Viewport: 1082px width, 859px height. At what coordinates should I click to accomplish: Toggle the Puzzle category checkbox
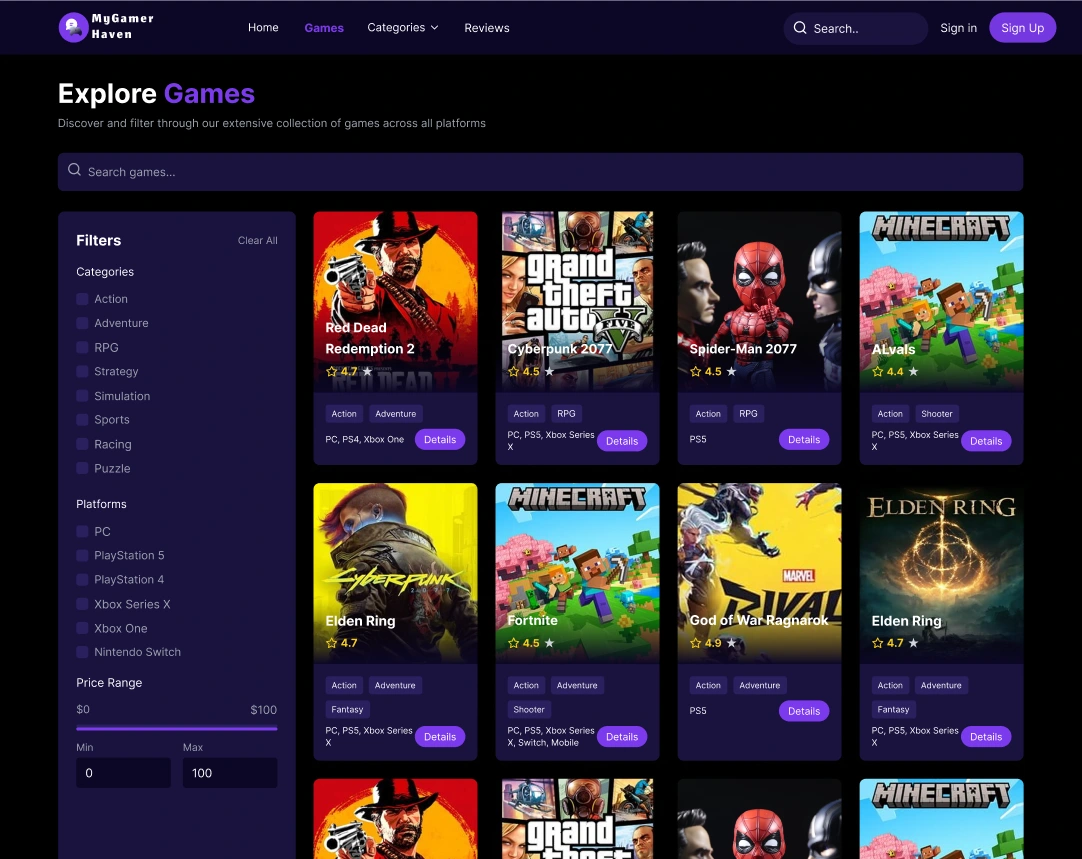click(x=82, y=468)
